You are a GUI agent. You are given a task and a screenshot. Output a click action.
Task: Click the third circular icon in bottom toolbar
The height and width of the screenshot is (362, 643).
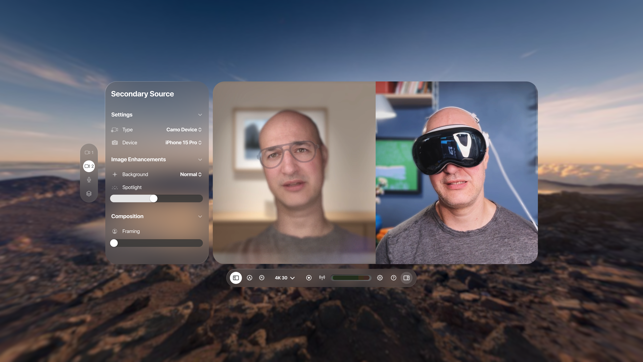pyautogui.click(x=262, y=278)
